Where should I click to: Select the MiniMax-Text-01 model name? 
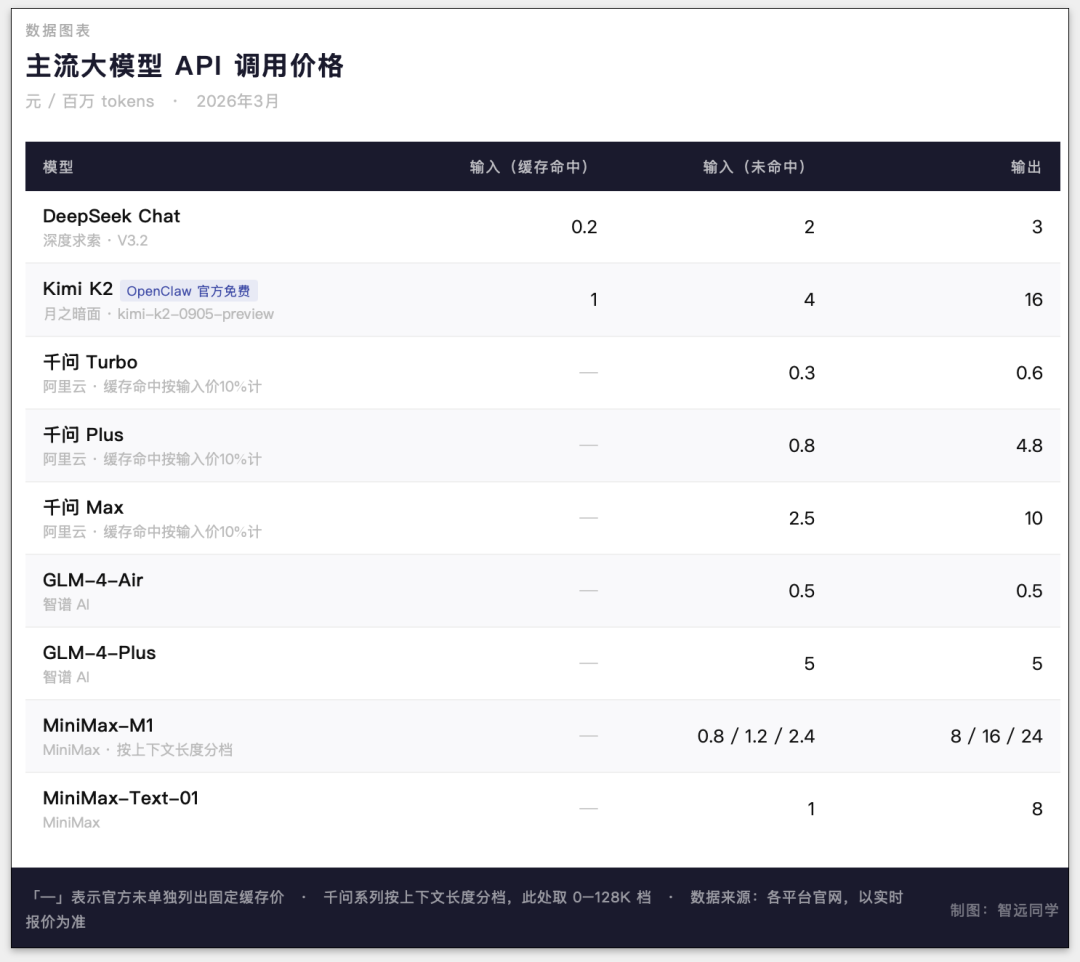click(120, 798)
